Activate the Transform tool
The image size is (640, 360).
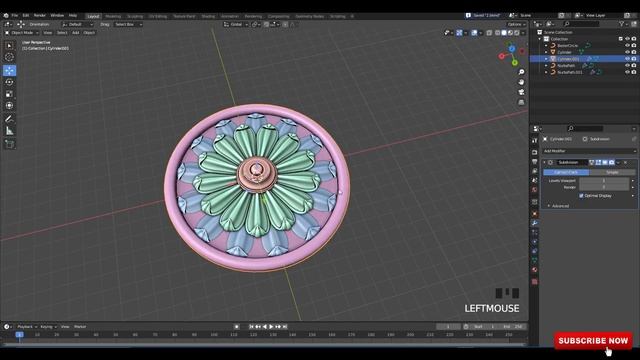coord(9,106)
